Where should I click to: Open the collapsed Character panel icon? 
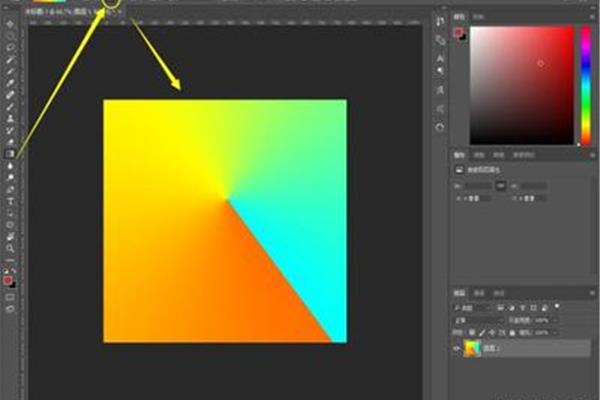[x=440, y=59]
